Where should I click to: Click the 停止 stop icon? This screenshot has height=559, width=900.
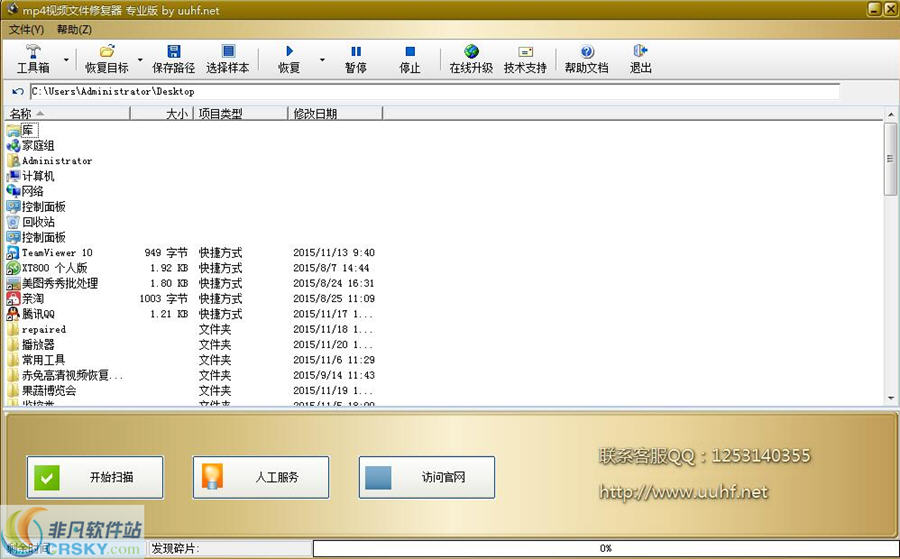point(410,52)
